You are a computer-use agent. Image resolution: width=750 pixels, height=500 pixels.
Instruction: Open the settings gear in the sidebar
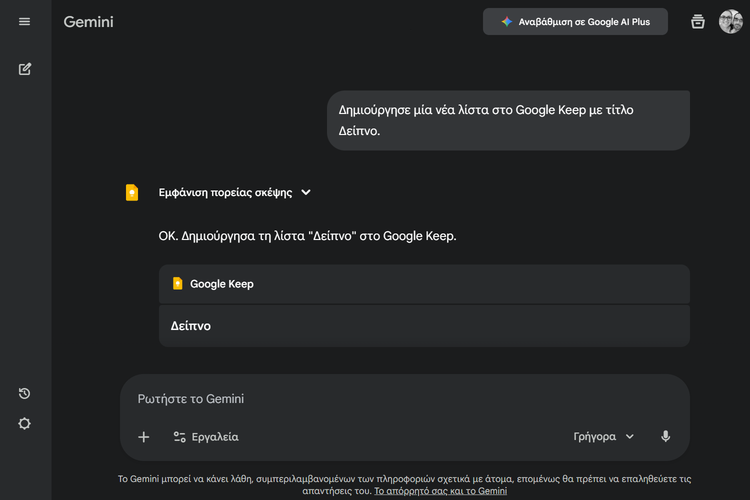pos(25,423)
